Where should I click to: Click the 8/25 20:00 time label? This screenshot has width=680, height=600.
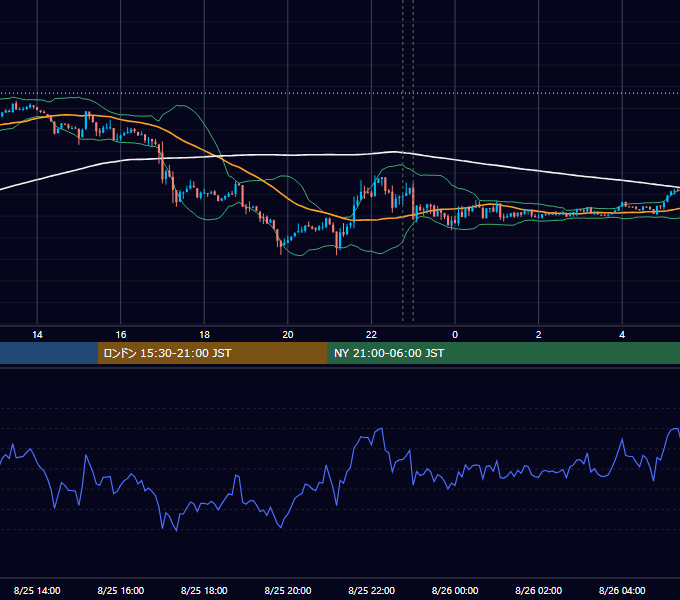pyautogui.click(x=288, y=590)
